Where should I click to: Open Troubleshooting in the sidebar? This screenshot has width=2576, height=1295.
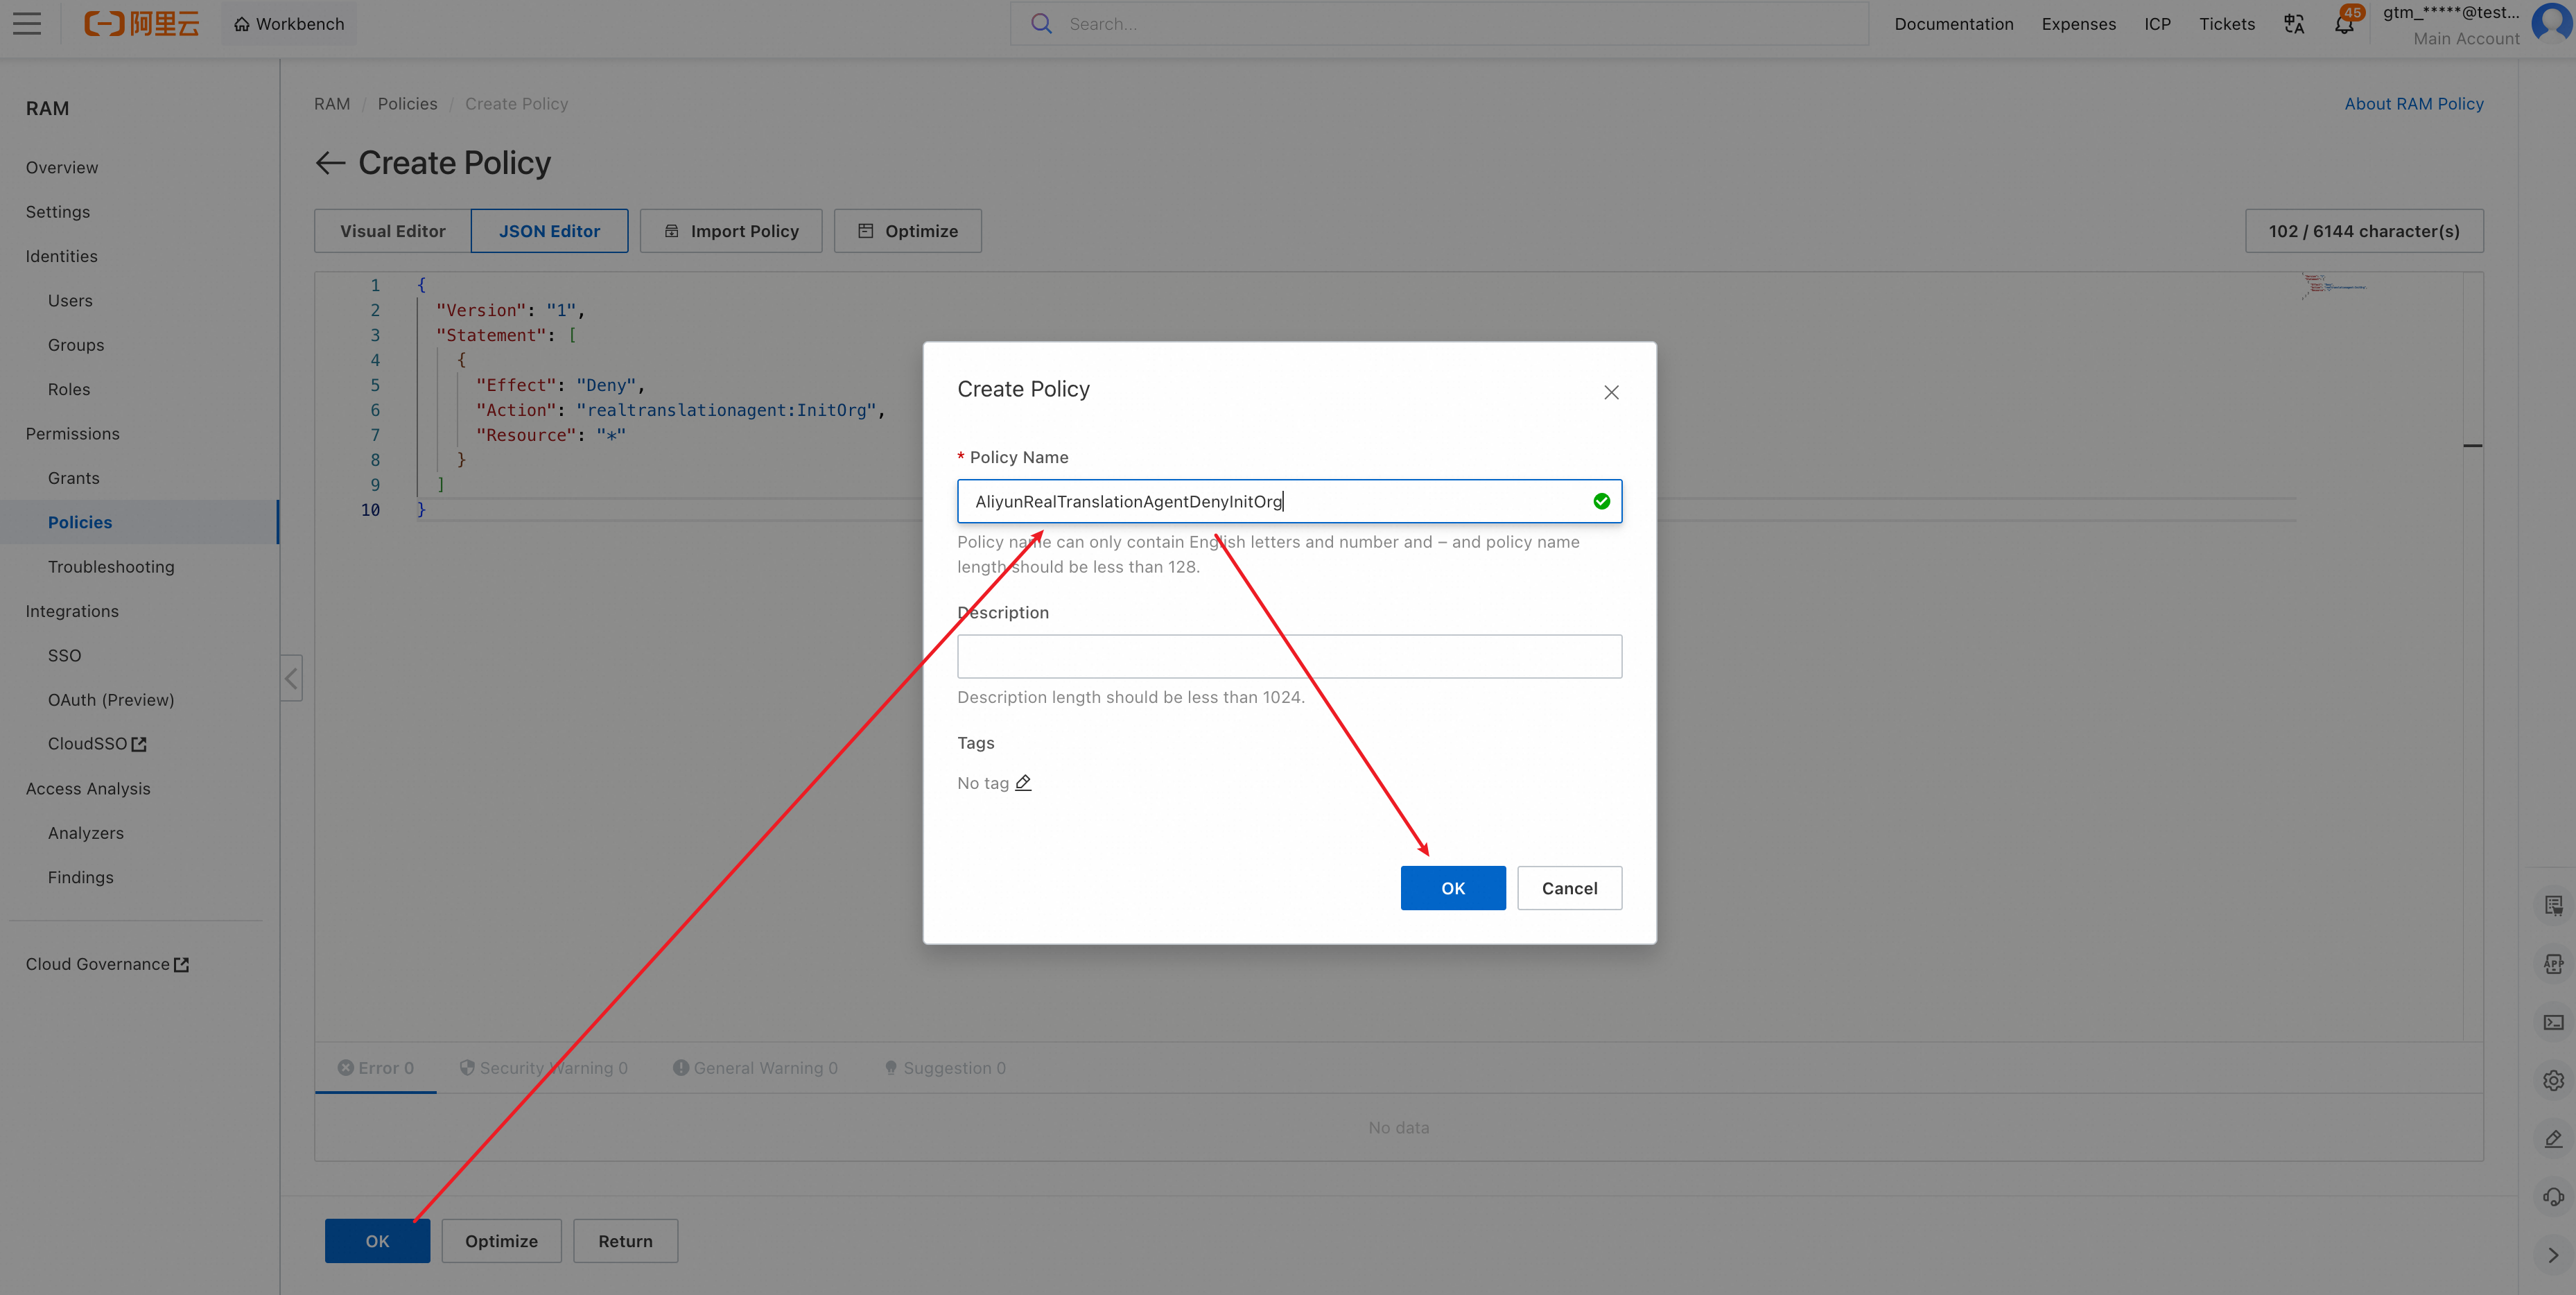(111, 567)
